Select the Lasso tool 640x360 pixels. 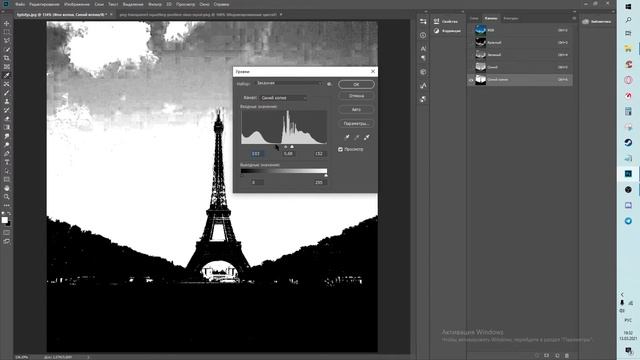7,40
